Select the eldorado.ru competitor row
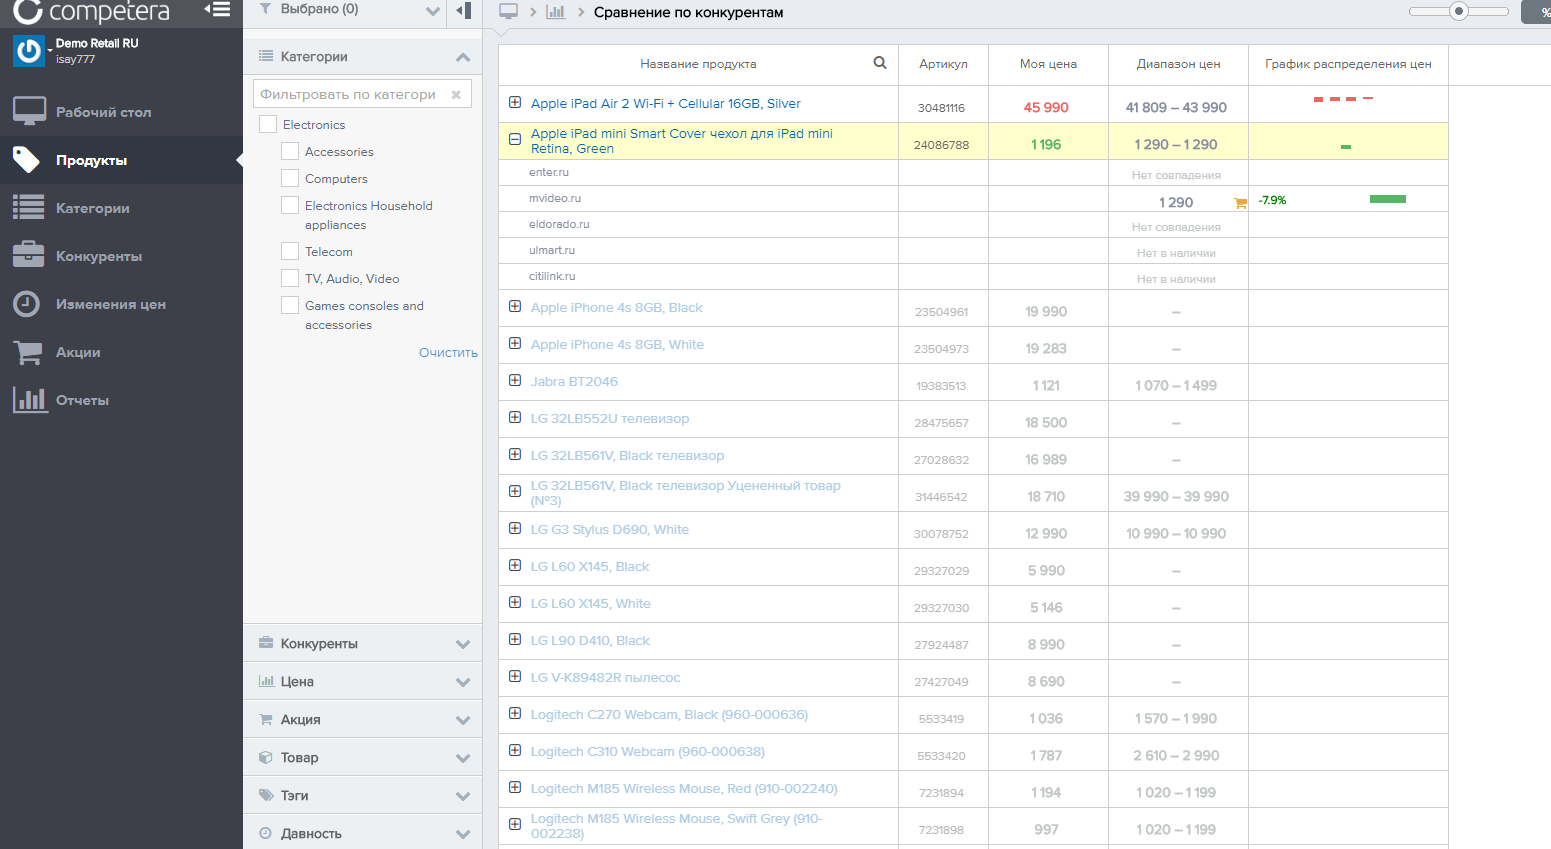The height and width of the screenshot is (849, 1551). (x=973, y=225)
